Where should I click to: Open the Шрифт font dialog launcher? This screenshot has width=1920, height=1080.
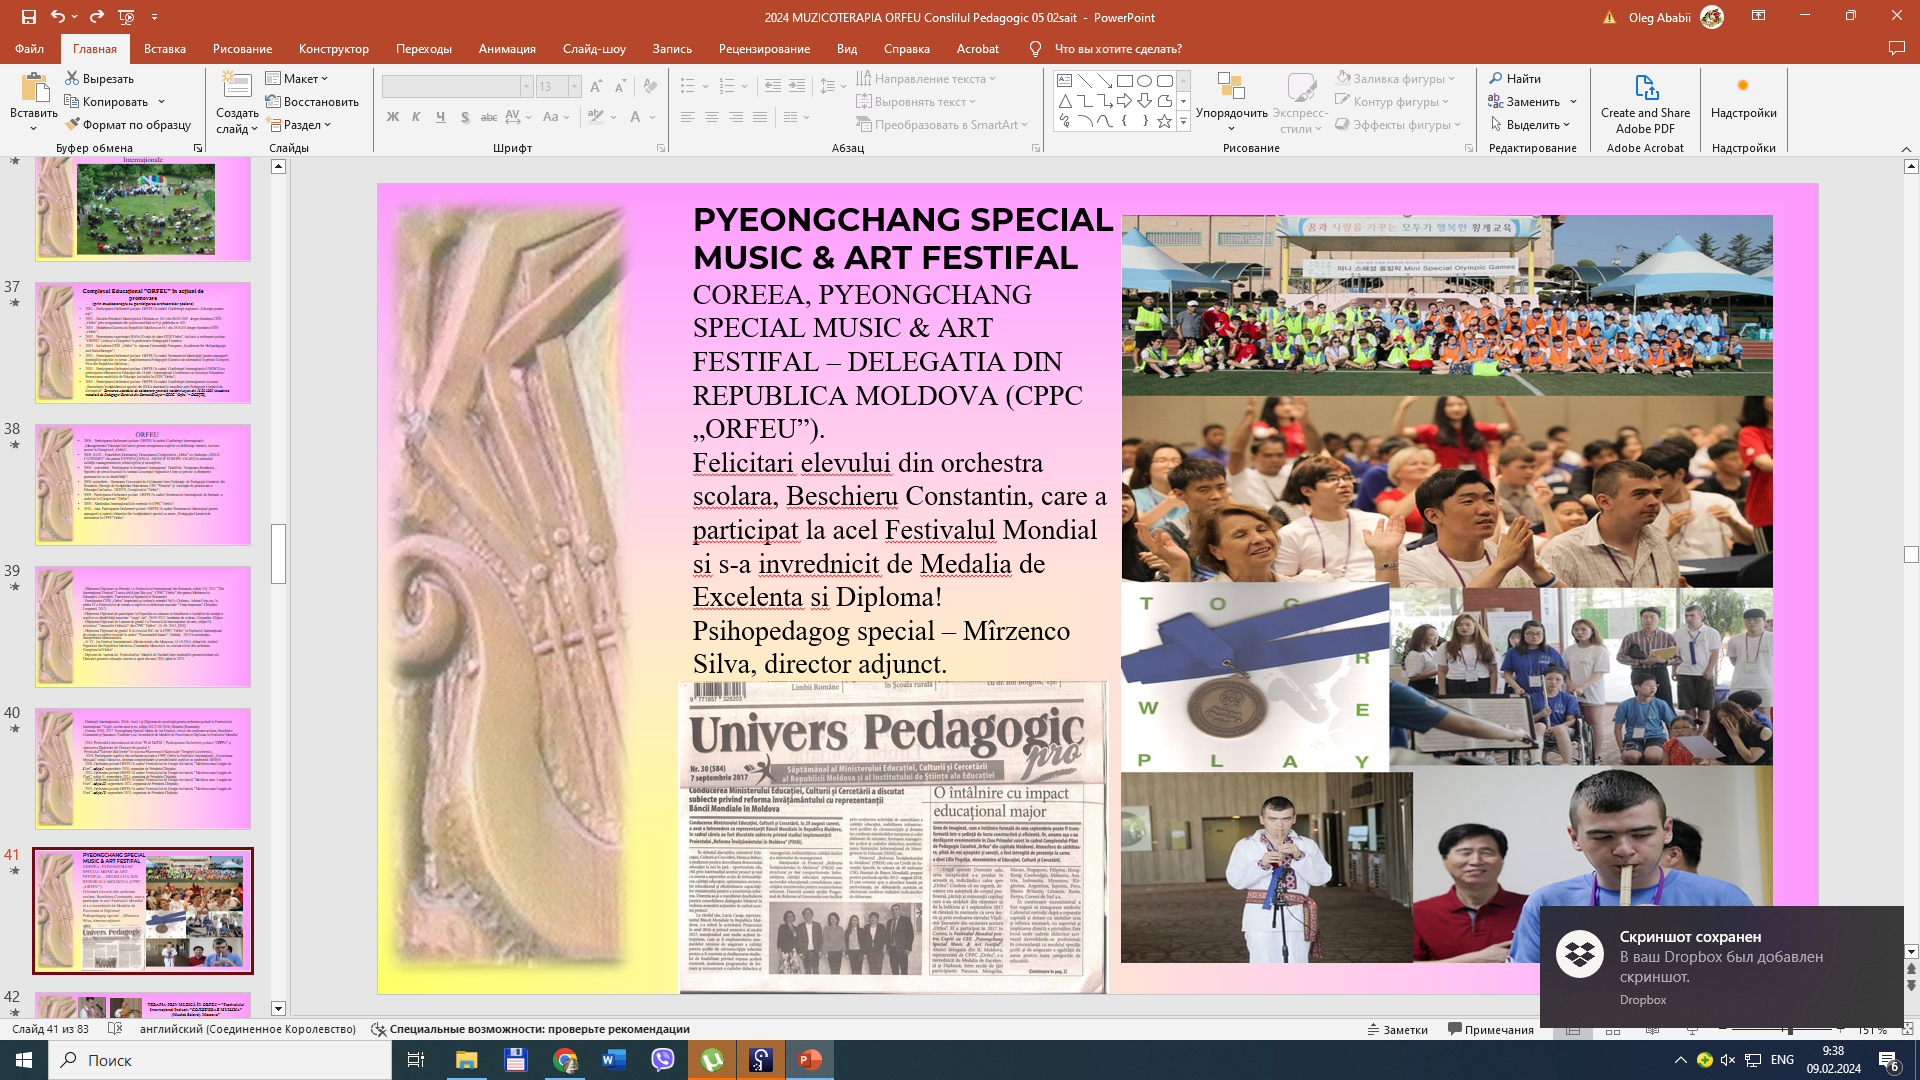click(x=661, y=148)
